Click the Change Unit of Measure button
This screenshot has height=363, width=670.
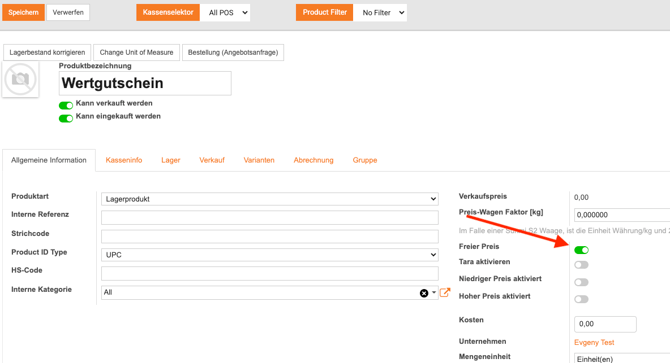pyautogui.click(x=136, y=53)
